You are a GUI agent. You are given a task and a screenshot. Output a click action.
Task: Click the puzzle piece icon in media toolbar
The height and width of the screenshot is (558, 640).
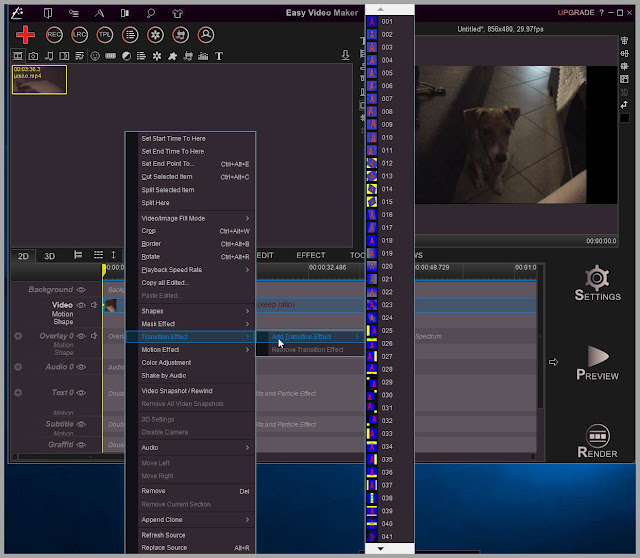[x=172, y=56]
